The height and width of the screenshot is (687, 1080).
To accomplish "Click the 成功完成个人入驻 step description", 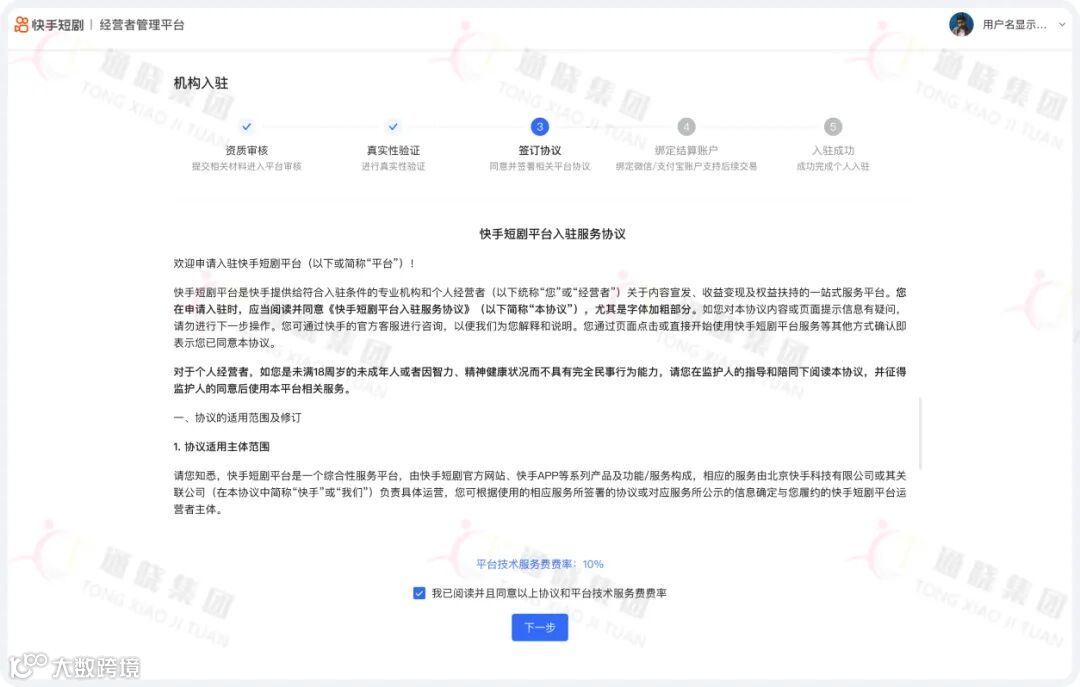I will (x=833, y=166).
